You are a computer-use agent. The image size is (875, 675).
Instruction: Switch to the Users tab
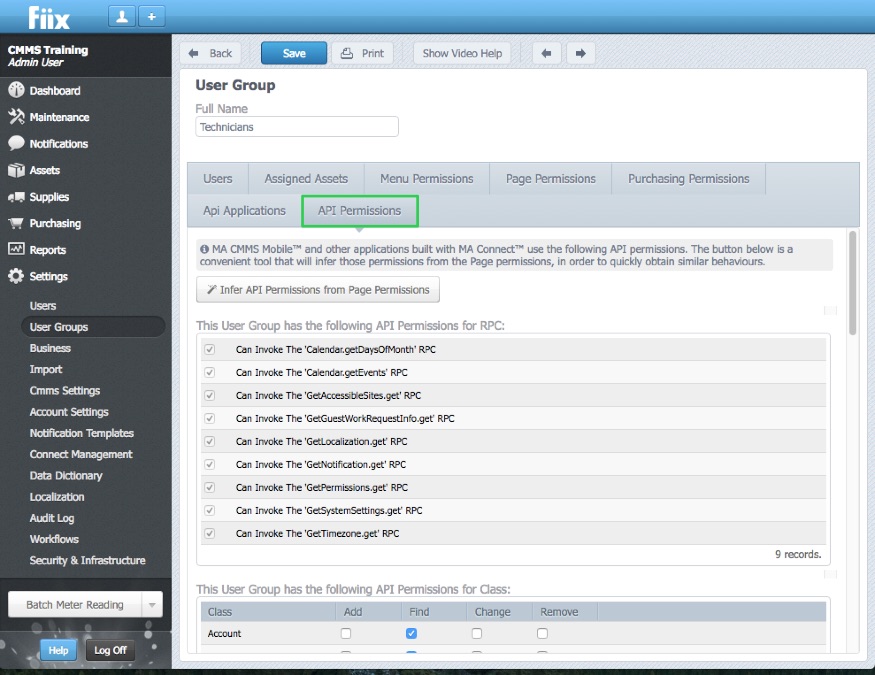click(218, 179)
